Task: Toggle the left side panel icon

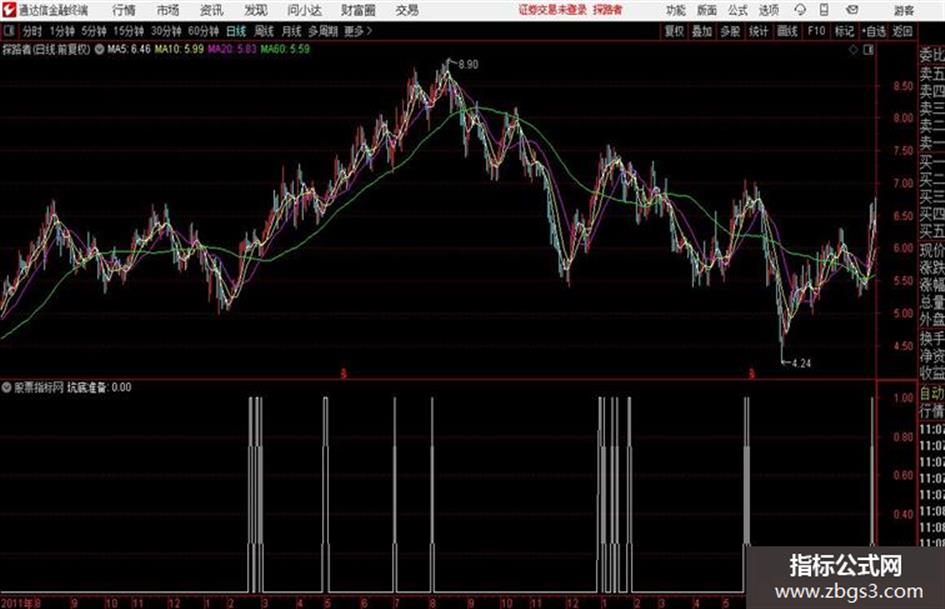Action: pos(8,31)
